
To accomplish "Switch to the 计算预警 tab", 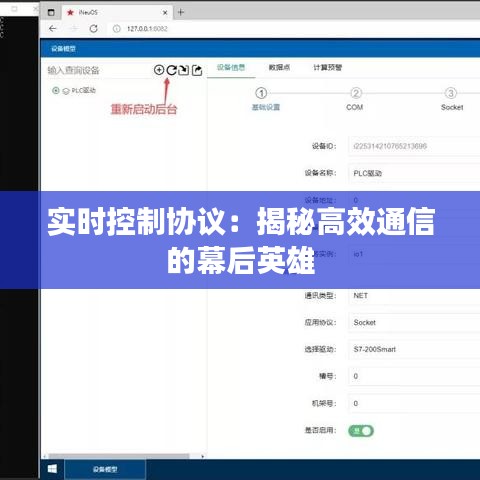I will [x=327, y=68].
